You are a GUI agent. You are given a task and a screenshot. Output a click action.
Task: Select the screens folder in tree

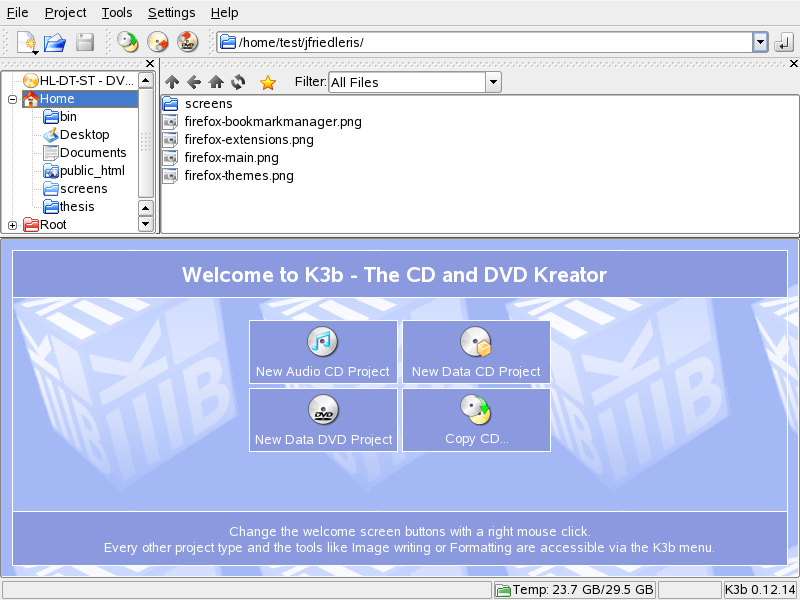coord(75,189)
